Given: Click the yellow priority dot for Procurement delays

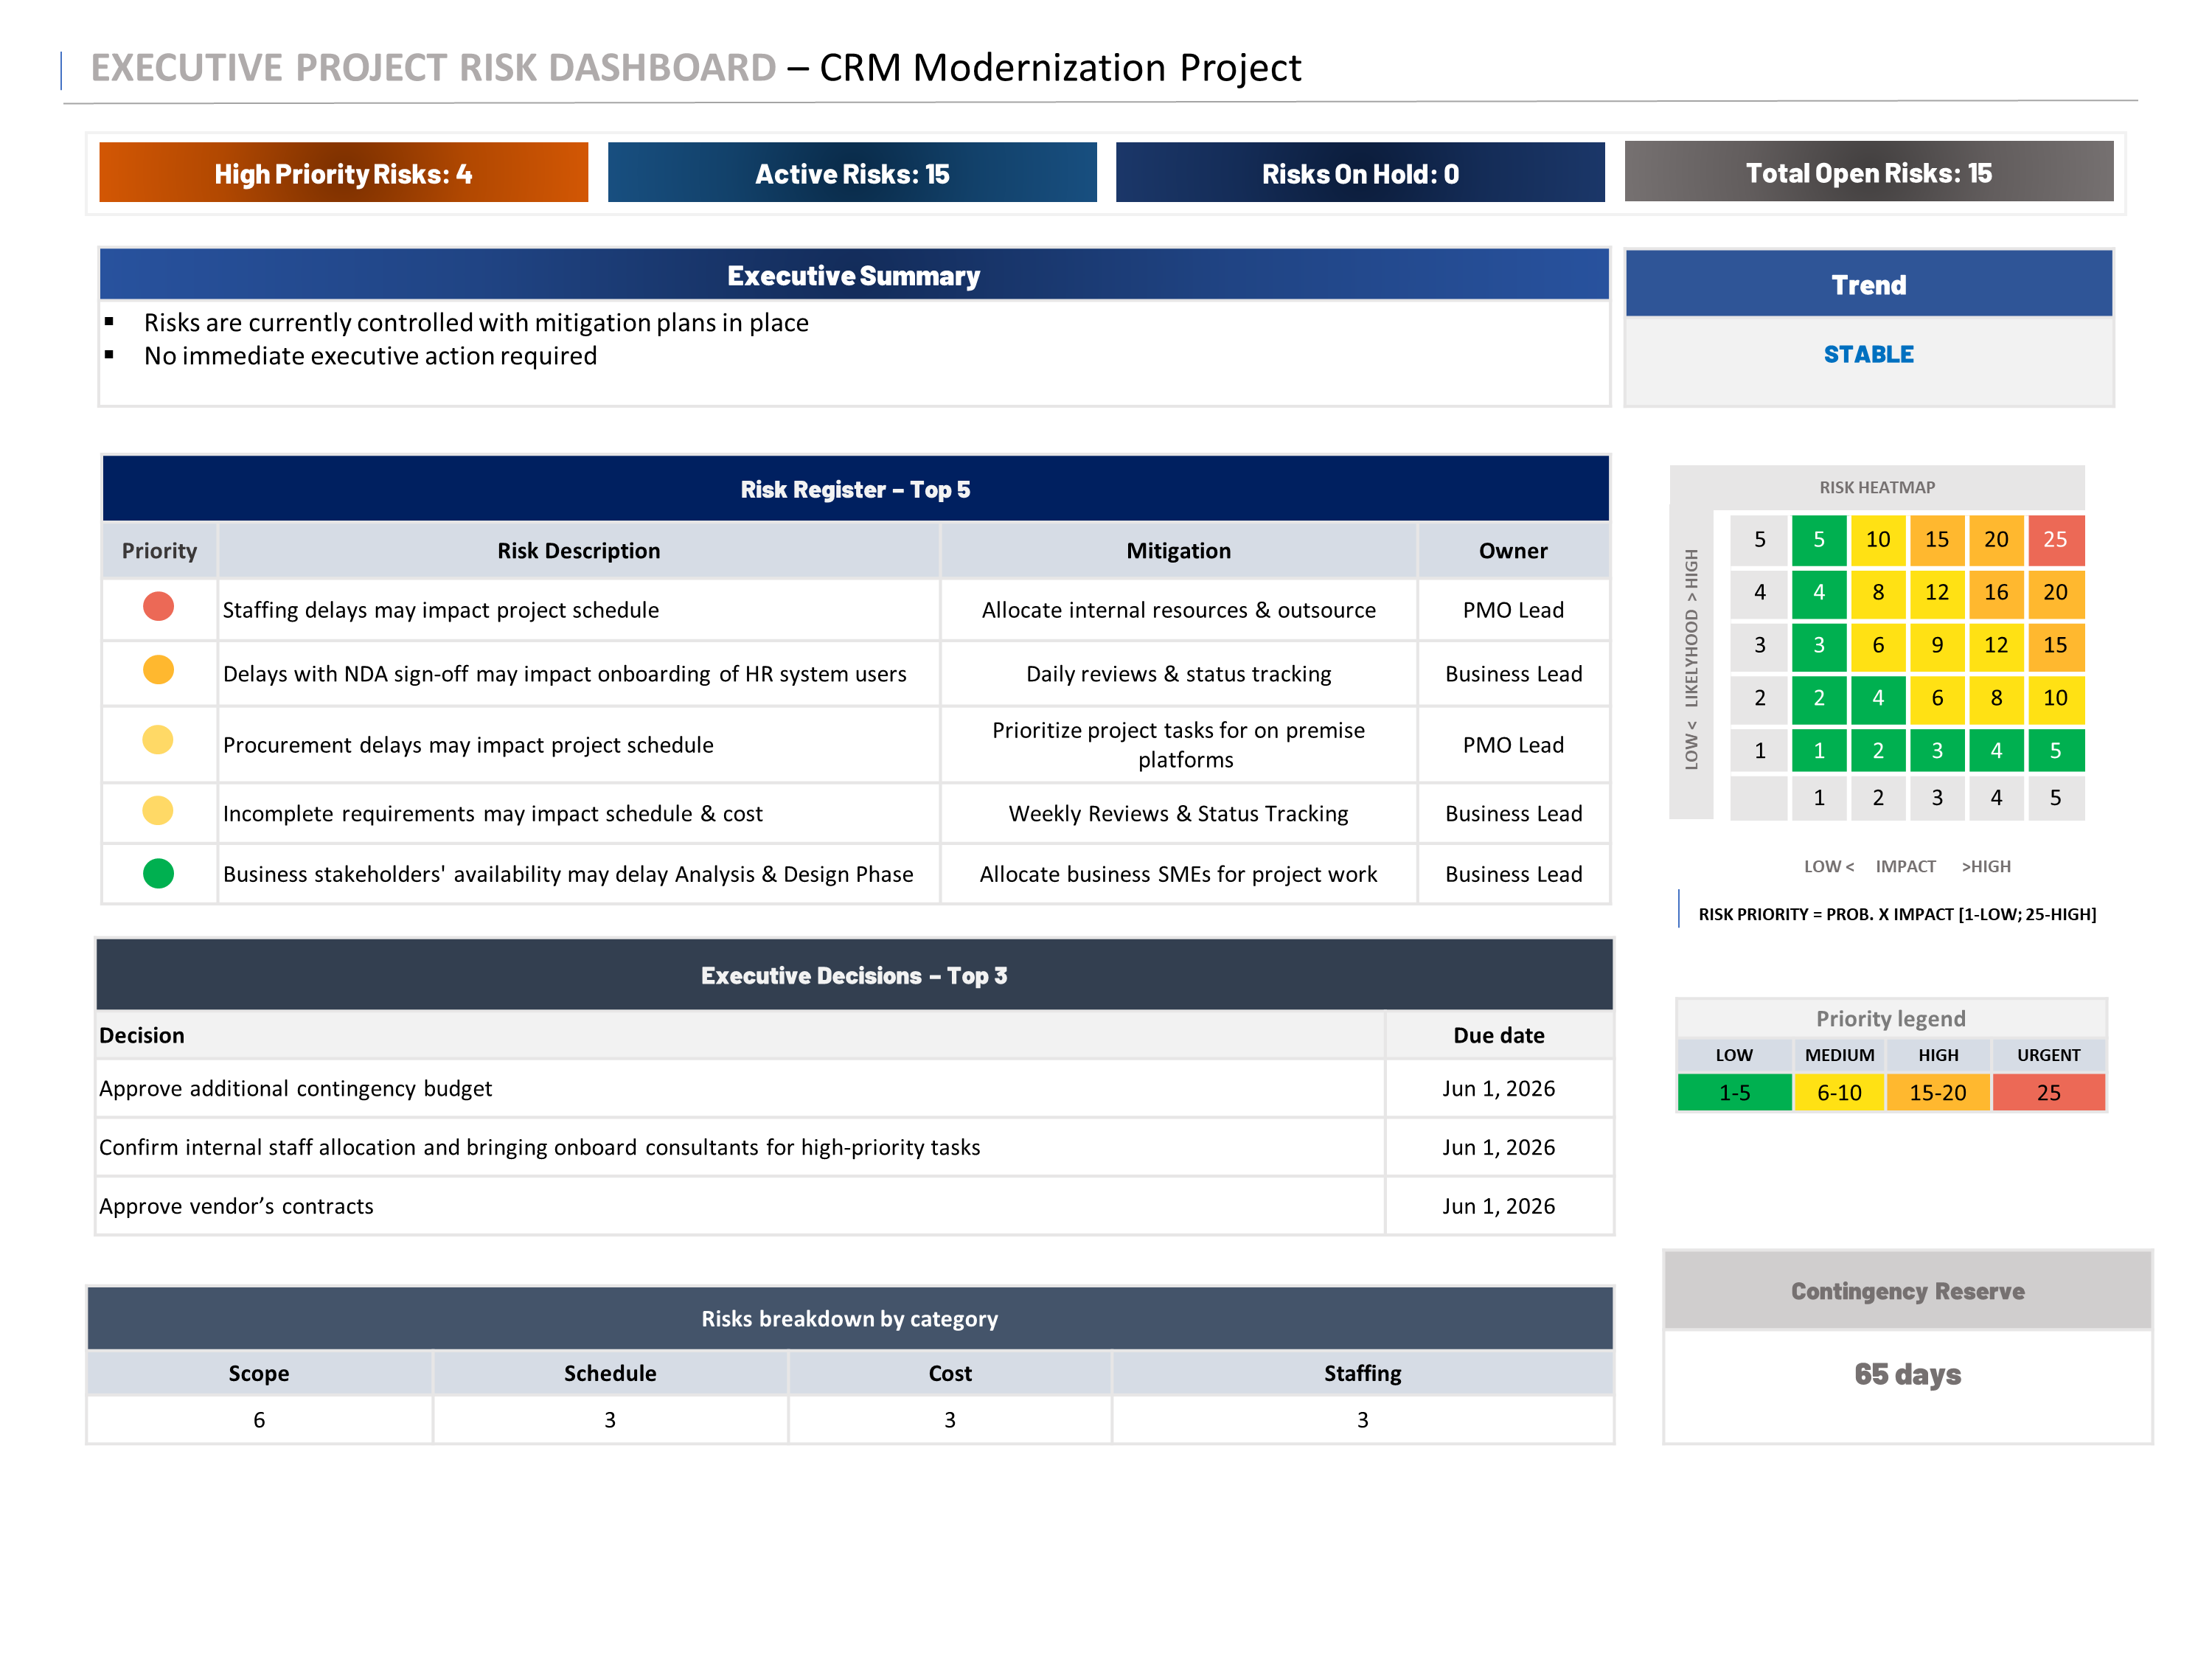Looking at the screenshot, I should click(x=158, y=740).
